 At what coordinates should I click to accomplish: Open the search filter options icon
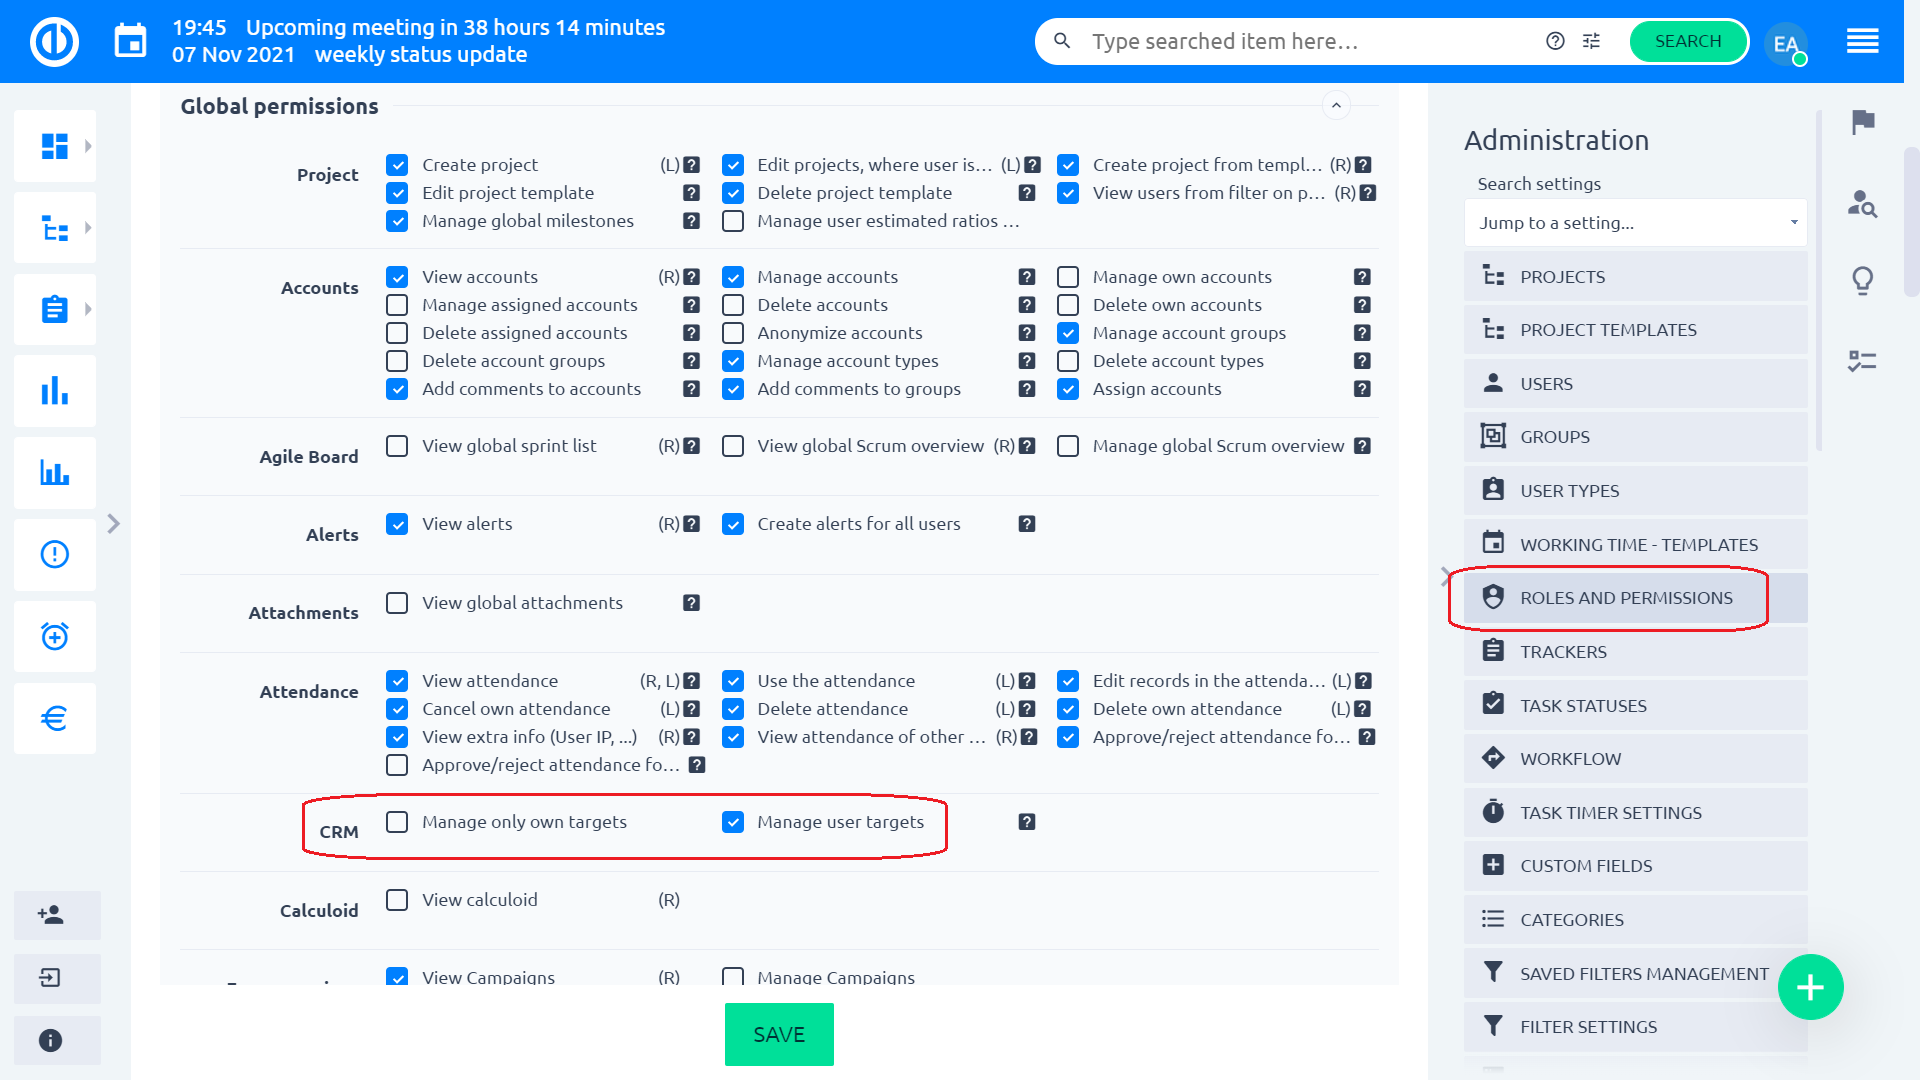pyautogui.click(x=1591, y=41)
